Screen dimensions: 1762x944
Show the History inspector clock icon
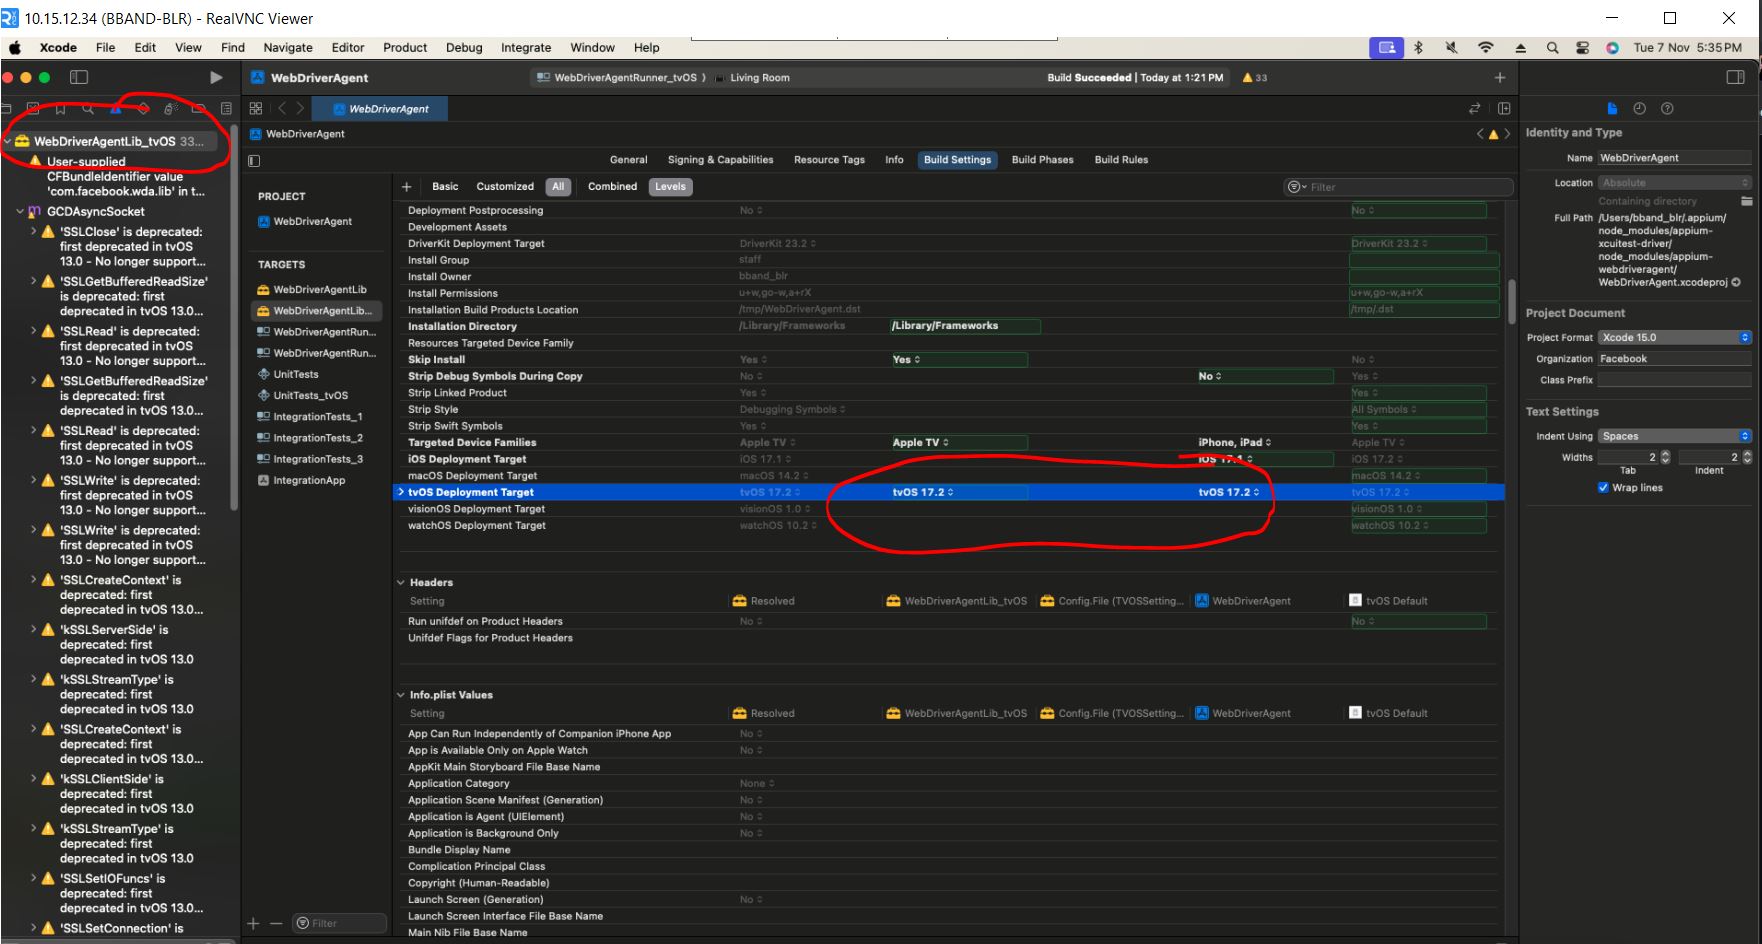point(1639,109)
